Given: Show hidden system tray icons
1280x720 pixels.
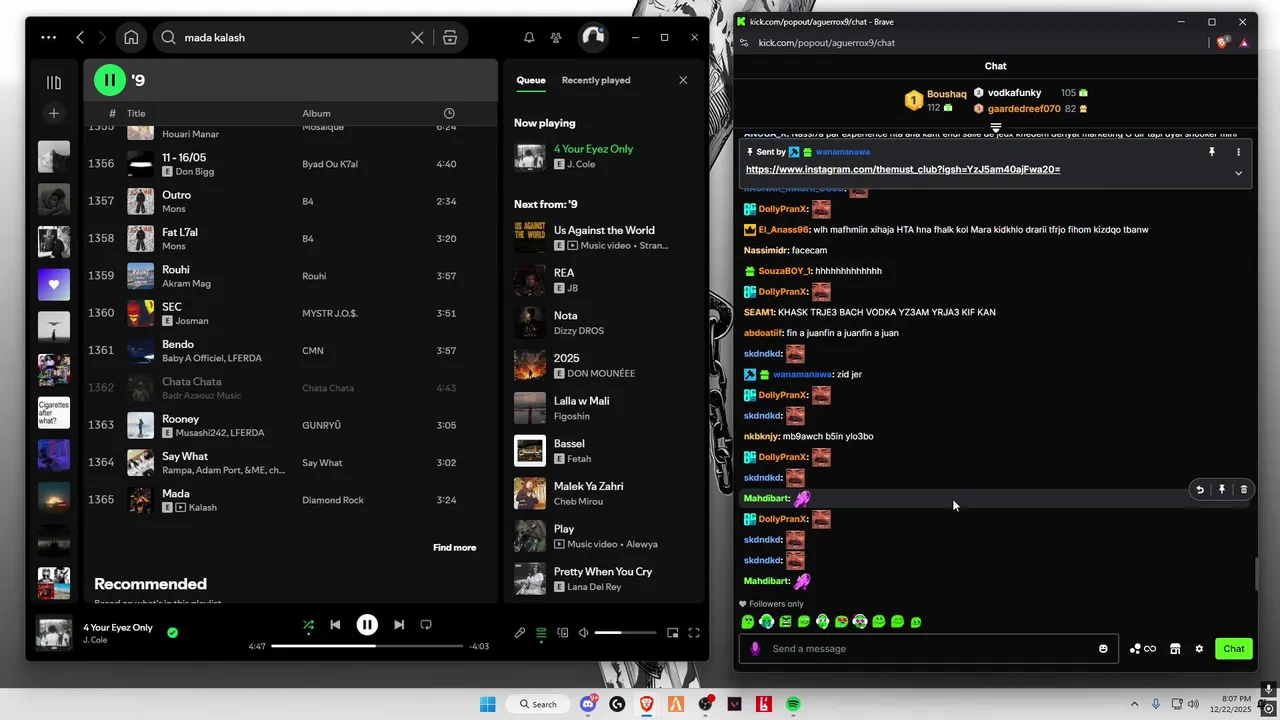Looking at the screenshot, I should [1134, 704].
